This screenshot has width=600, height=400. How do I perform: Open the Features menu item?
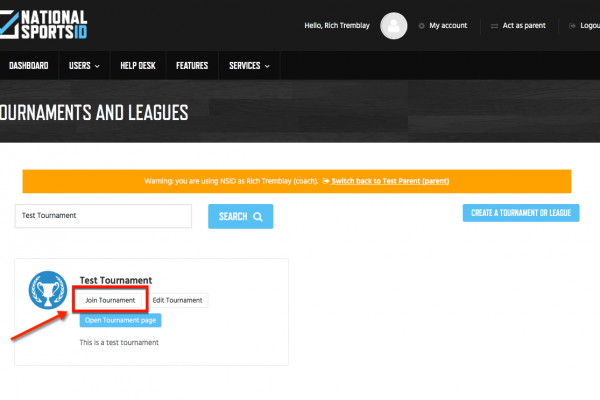pos(192,66)
